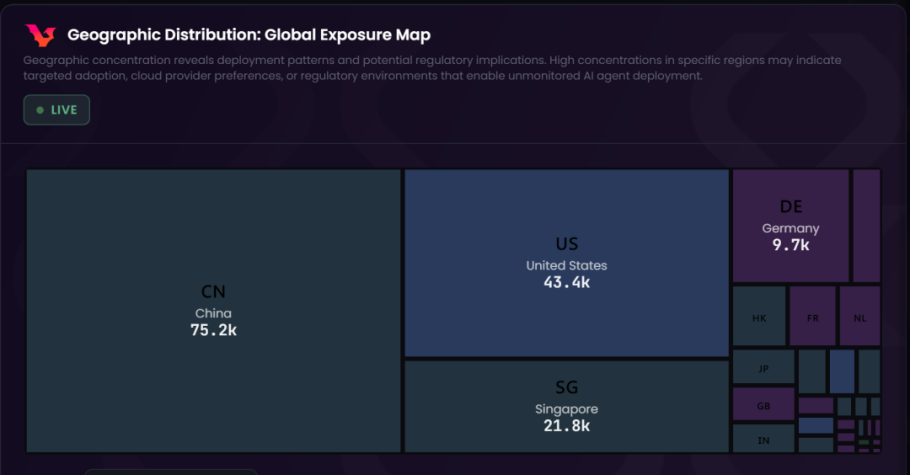Image resolution: width=910 pixels, height=475 pixels.
Task: Toggle the LIVE status badge
Action: tap(57, 110)
